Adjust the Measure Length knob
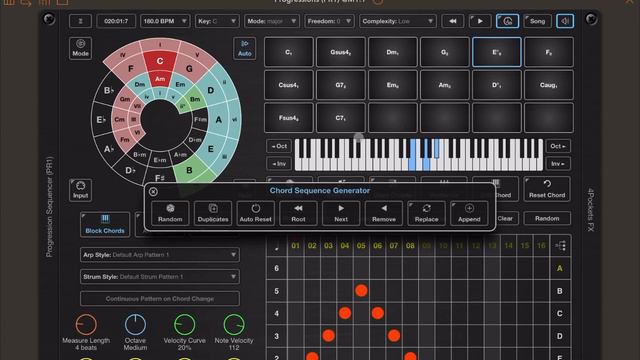Viewport: 640px width, 360px height. pyautogui.click(x=86, y=325)
